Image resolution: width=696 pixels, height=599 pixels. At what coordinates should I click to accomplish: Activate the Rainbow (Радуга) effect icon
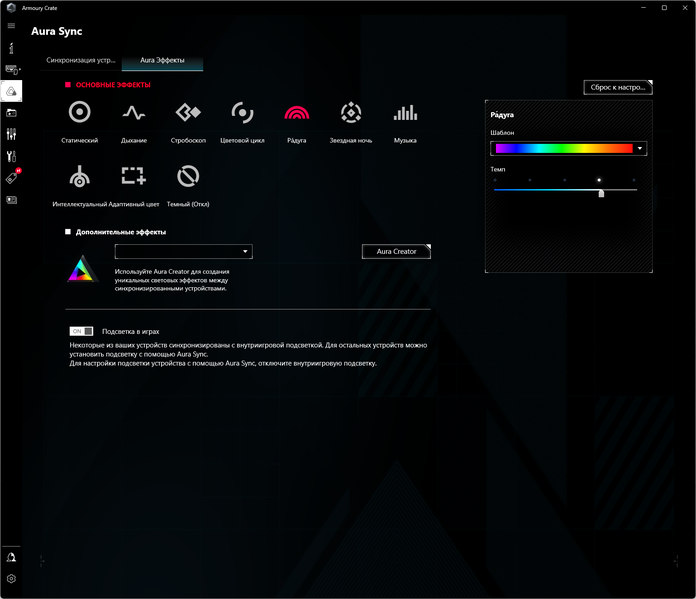[x=297, y=113]
